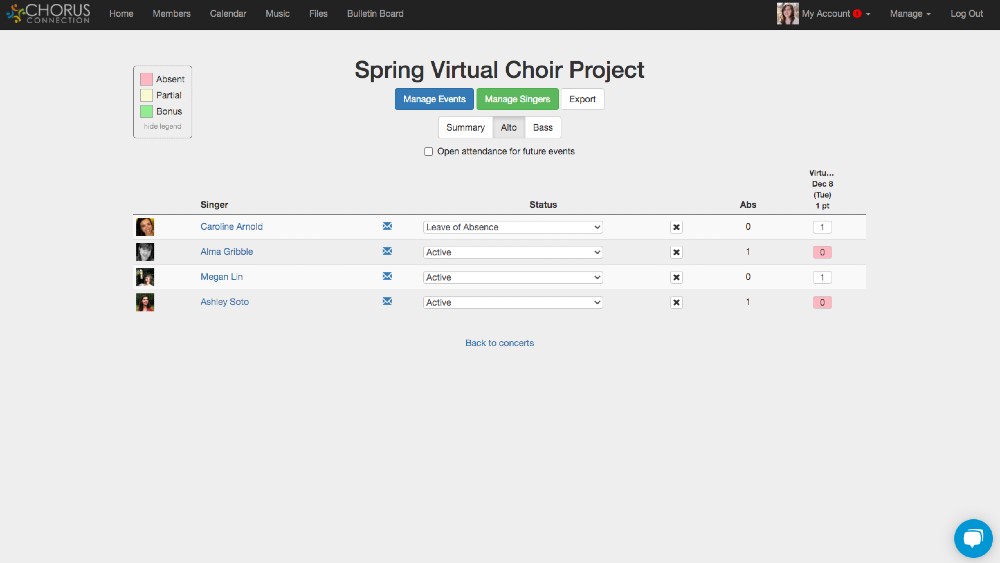1000x563 pixels.
Task: Open Alma Gribble's profile photo
Action: click(145, 252)
